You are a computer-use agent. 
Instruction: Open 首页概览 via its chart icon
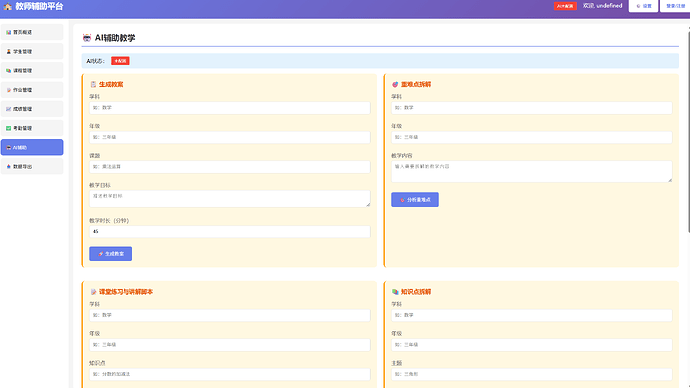coord(8,32)
